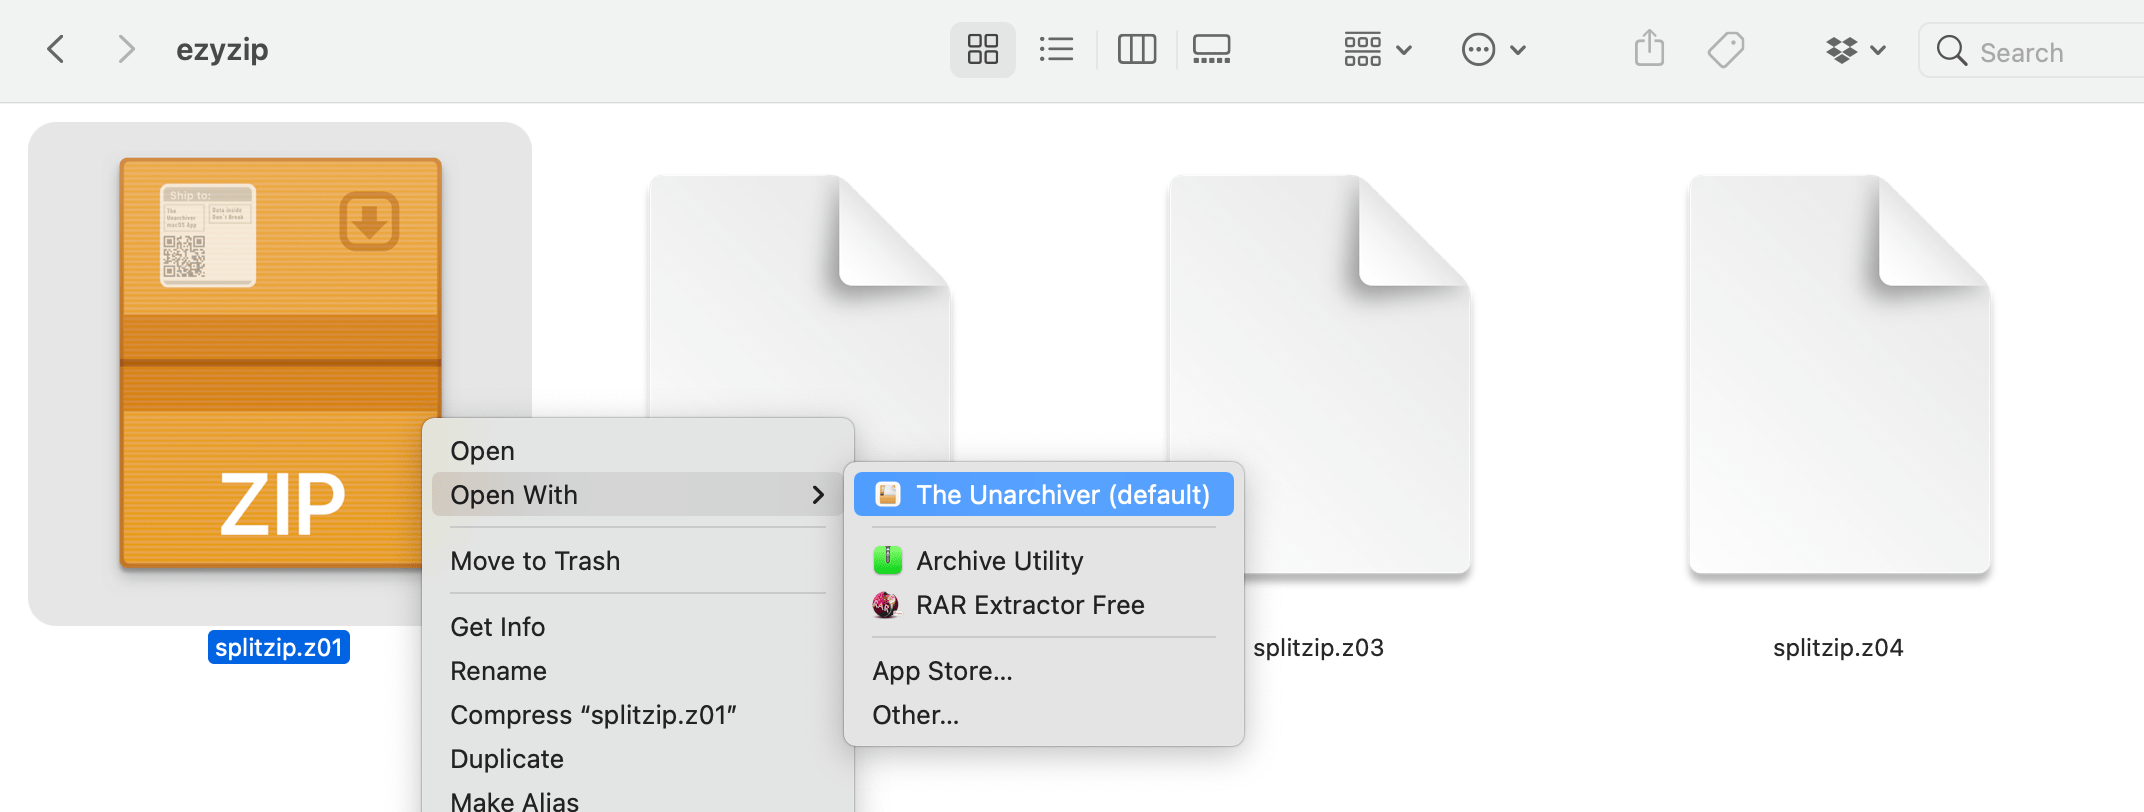Click the ezyzip folder title
The image size is (2144, 812).
(x=222, y=50)
